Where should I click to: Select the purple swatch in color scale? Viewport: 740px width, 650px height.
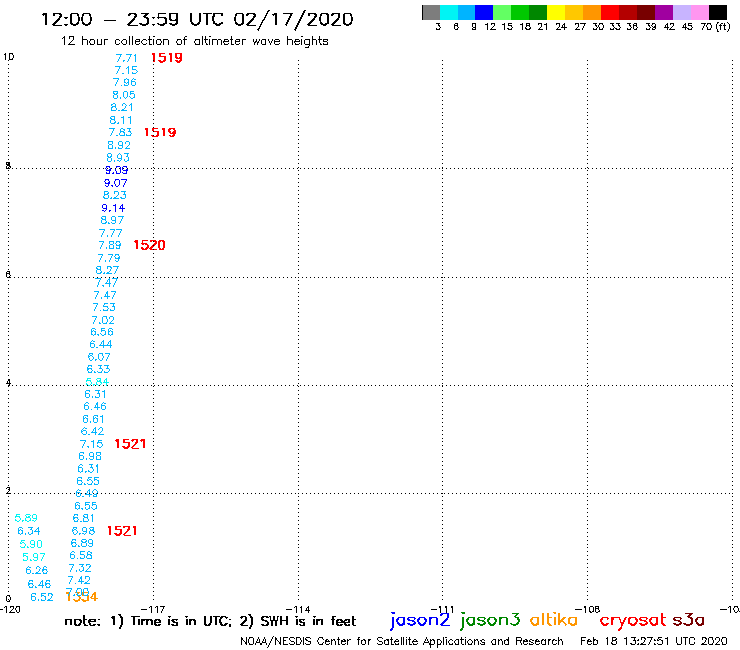pyautogui.click(x=664, y=12)
